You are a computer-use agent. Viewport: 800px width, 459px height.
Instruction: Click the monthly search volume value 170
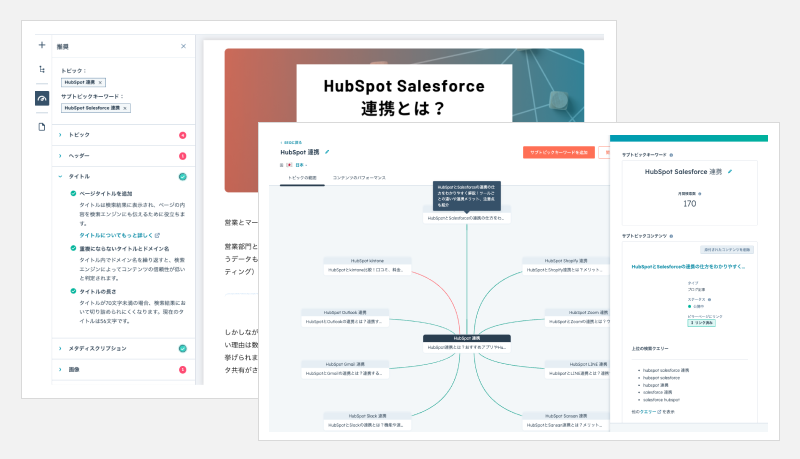[x=689, y=203]
